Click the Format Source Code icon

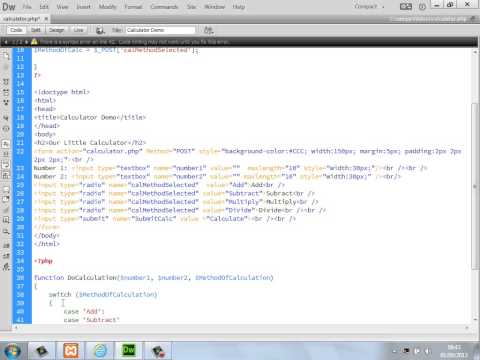coord(6,267)
